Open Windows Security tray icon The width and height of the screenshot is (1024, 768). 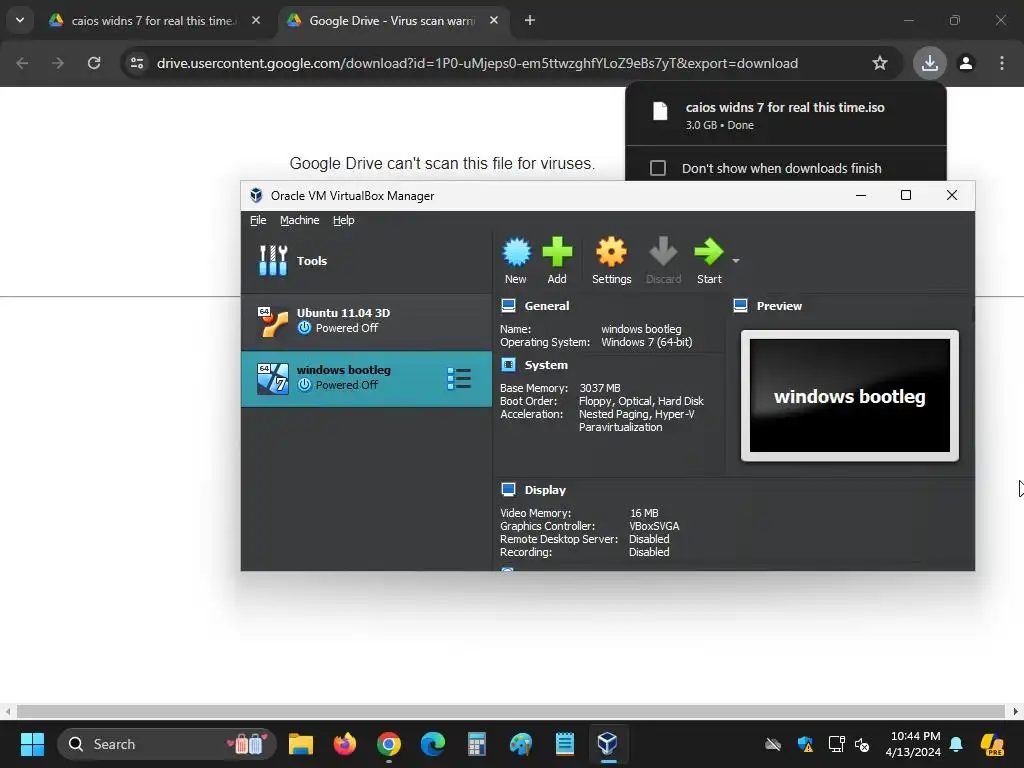point(805,744)
